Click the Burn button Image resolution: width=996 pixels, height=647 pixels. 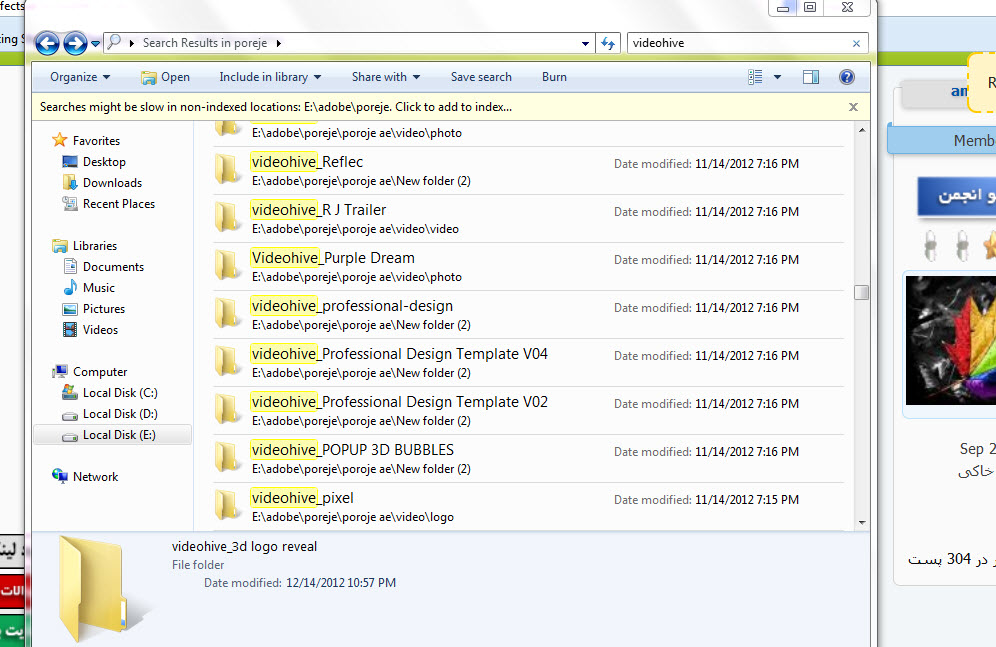pyautogui.click(x=554, y=77)
